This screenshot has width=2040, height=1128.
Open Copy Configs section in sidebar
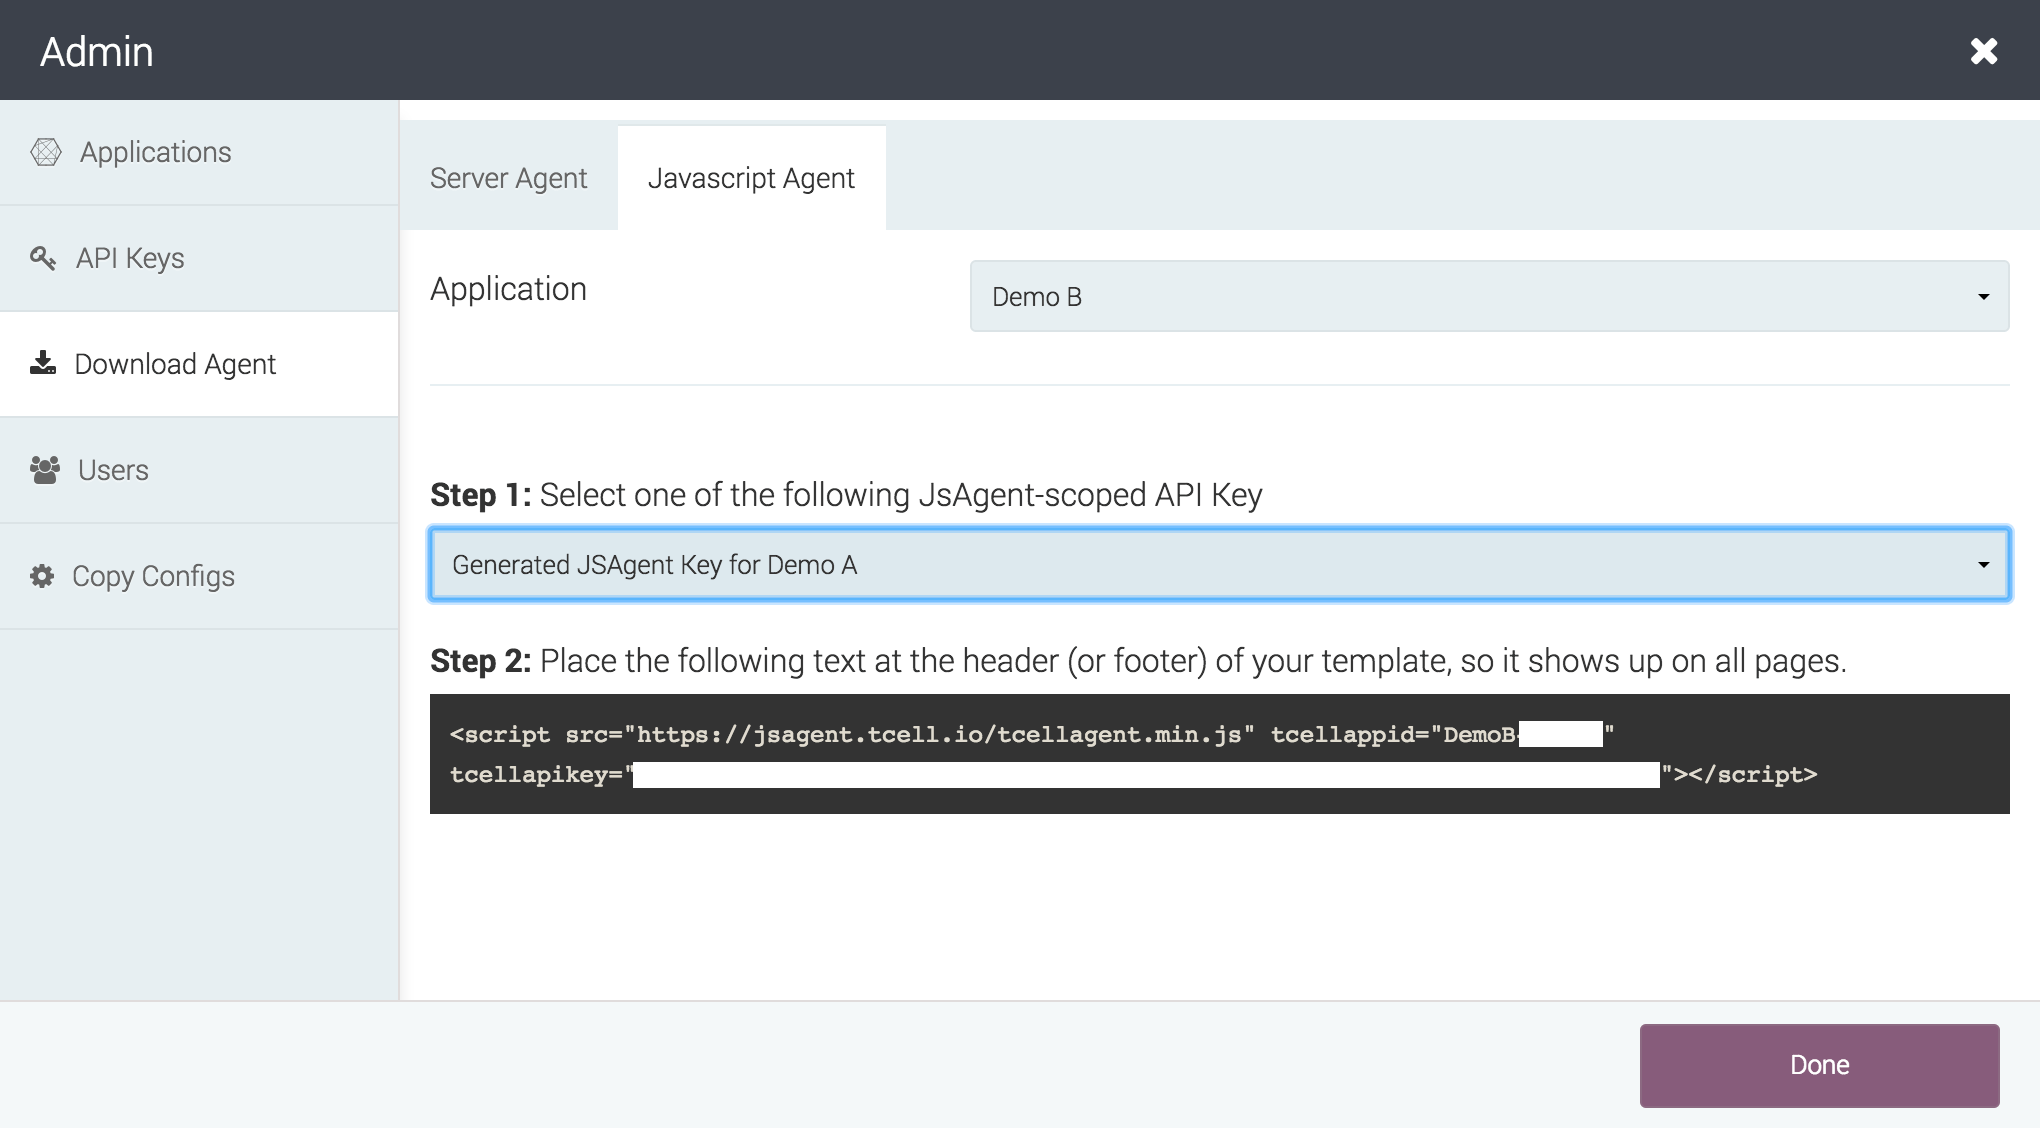tap(199, 576)
